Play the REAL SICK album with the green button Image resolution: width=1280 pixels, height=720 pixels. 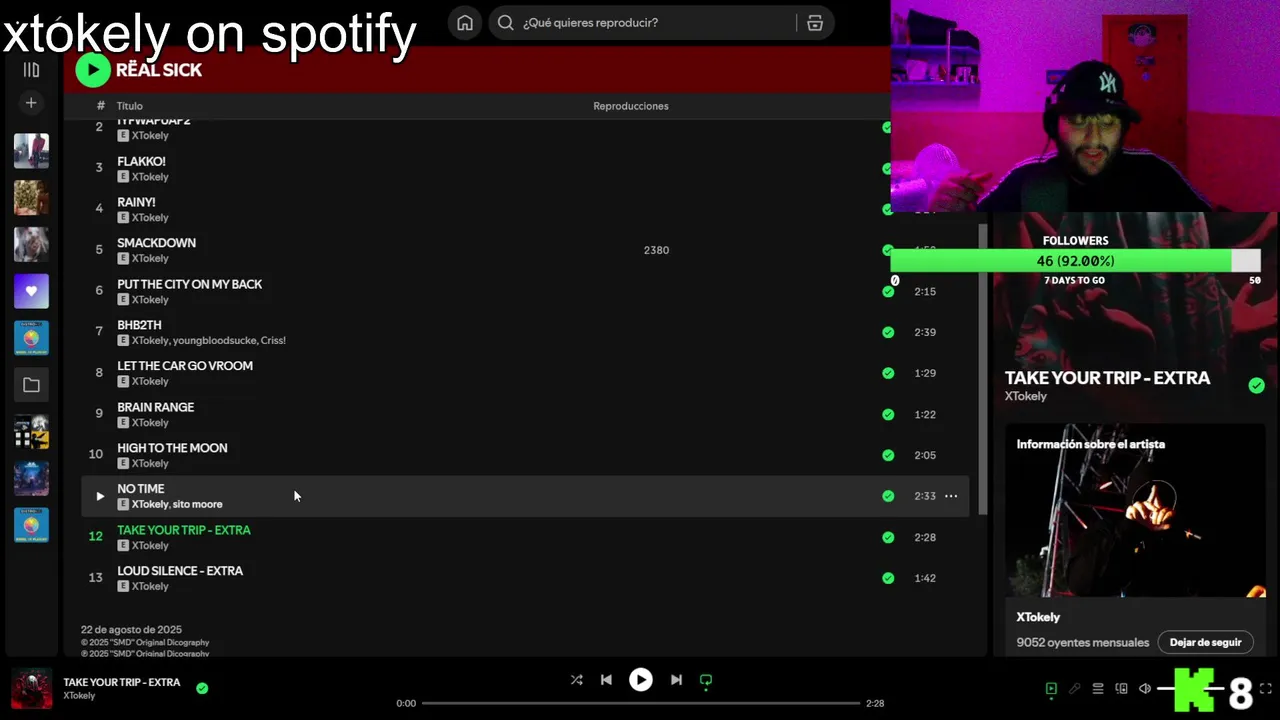tap(93, 69)
